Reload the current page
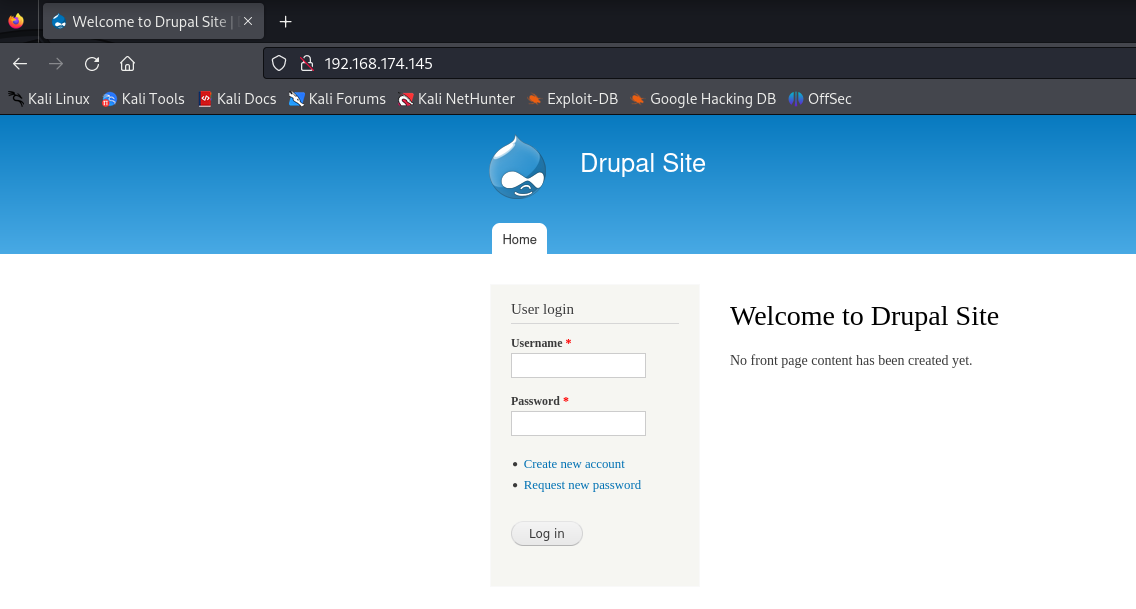The height and width of the screenshot is (609, 1136). coord(92,64)
